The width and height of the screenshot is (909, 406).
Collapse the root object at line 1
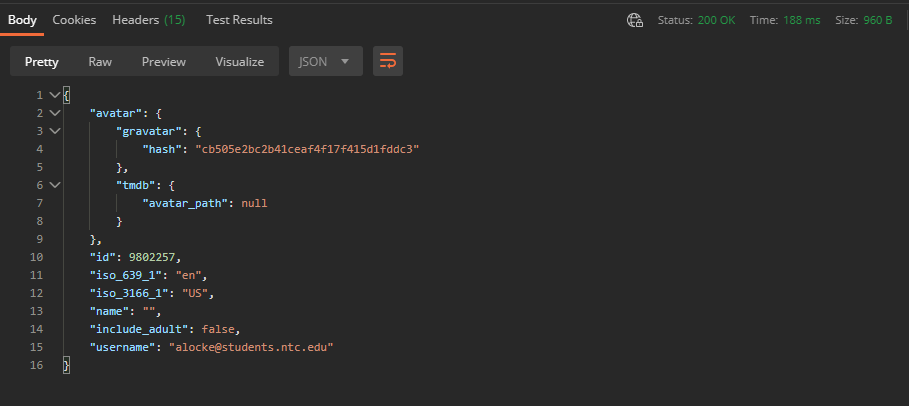pyautogui.click(x=55, y=95)
